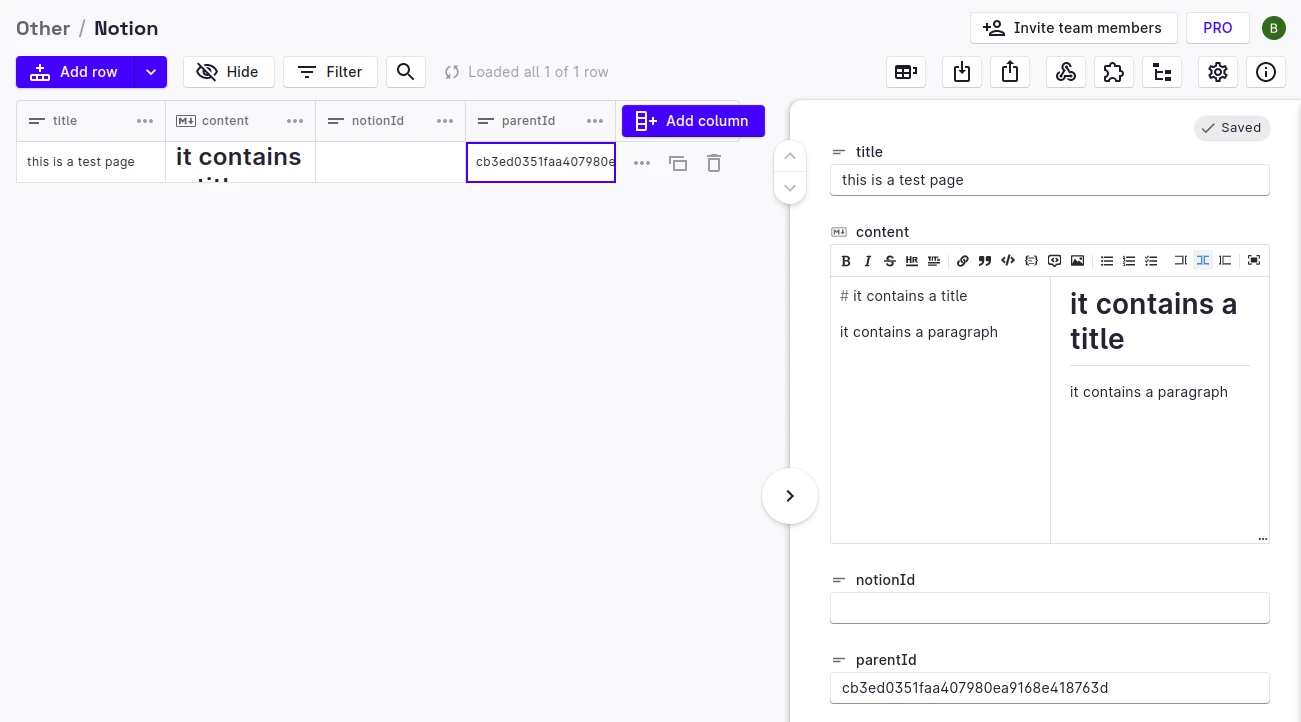This screenshot has height=722, width=1301.
Task: Go to previous row with up chevron
Action: [x=790, y=156]
